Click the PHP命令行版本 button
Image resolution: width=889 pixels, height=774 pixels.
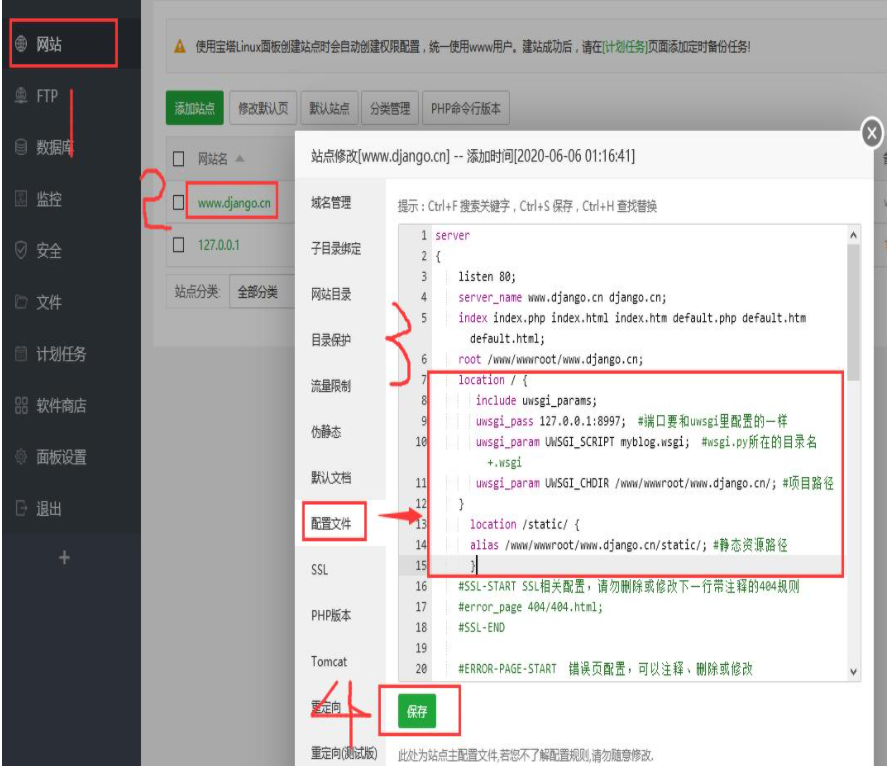(x=466, y=108)
